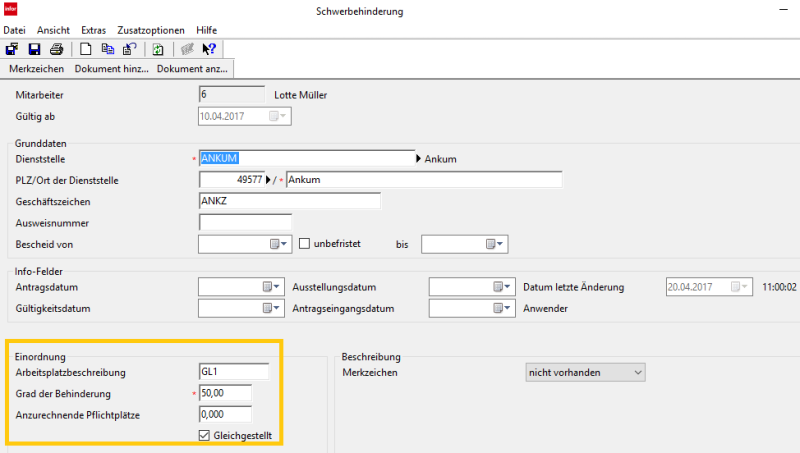
Task: Click the empty Ausweisnummer field
Action: pos(245,222)
